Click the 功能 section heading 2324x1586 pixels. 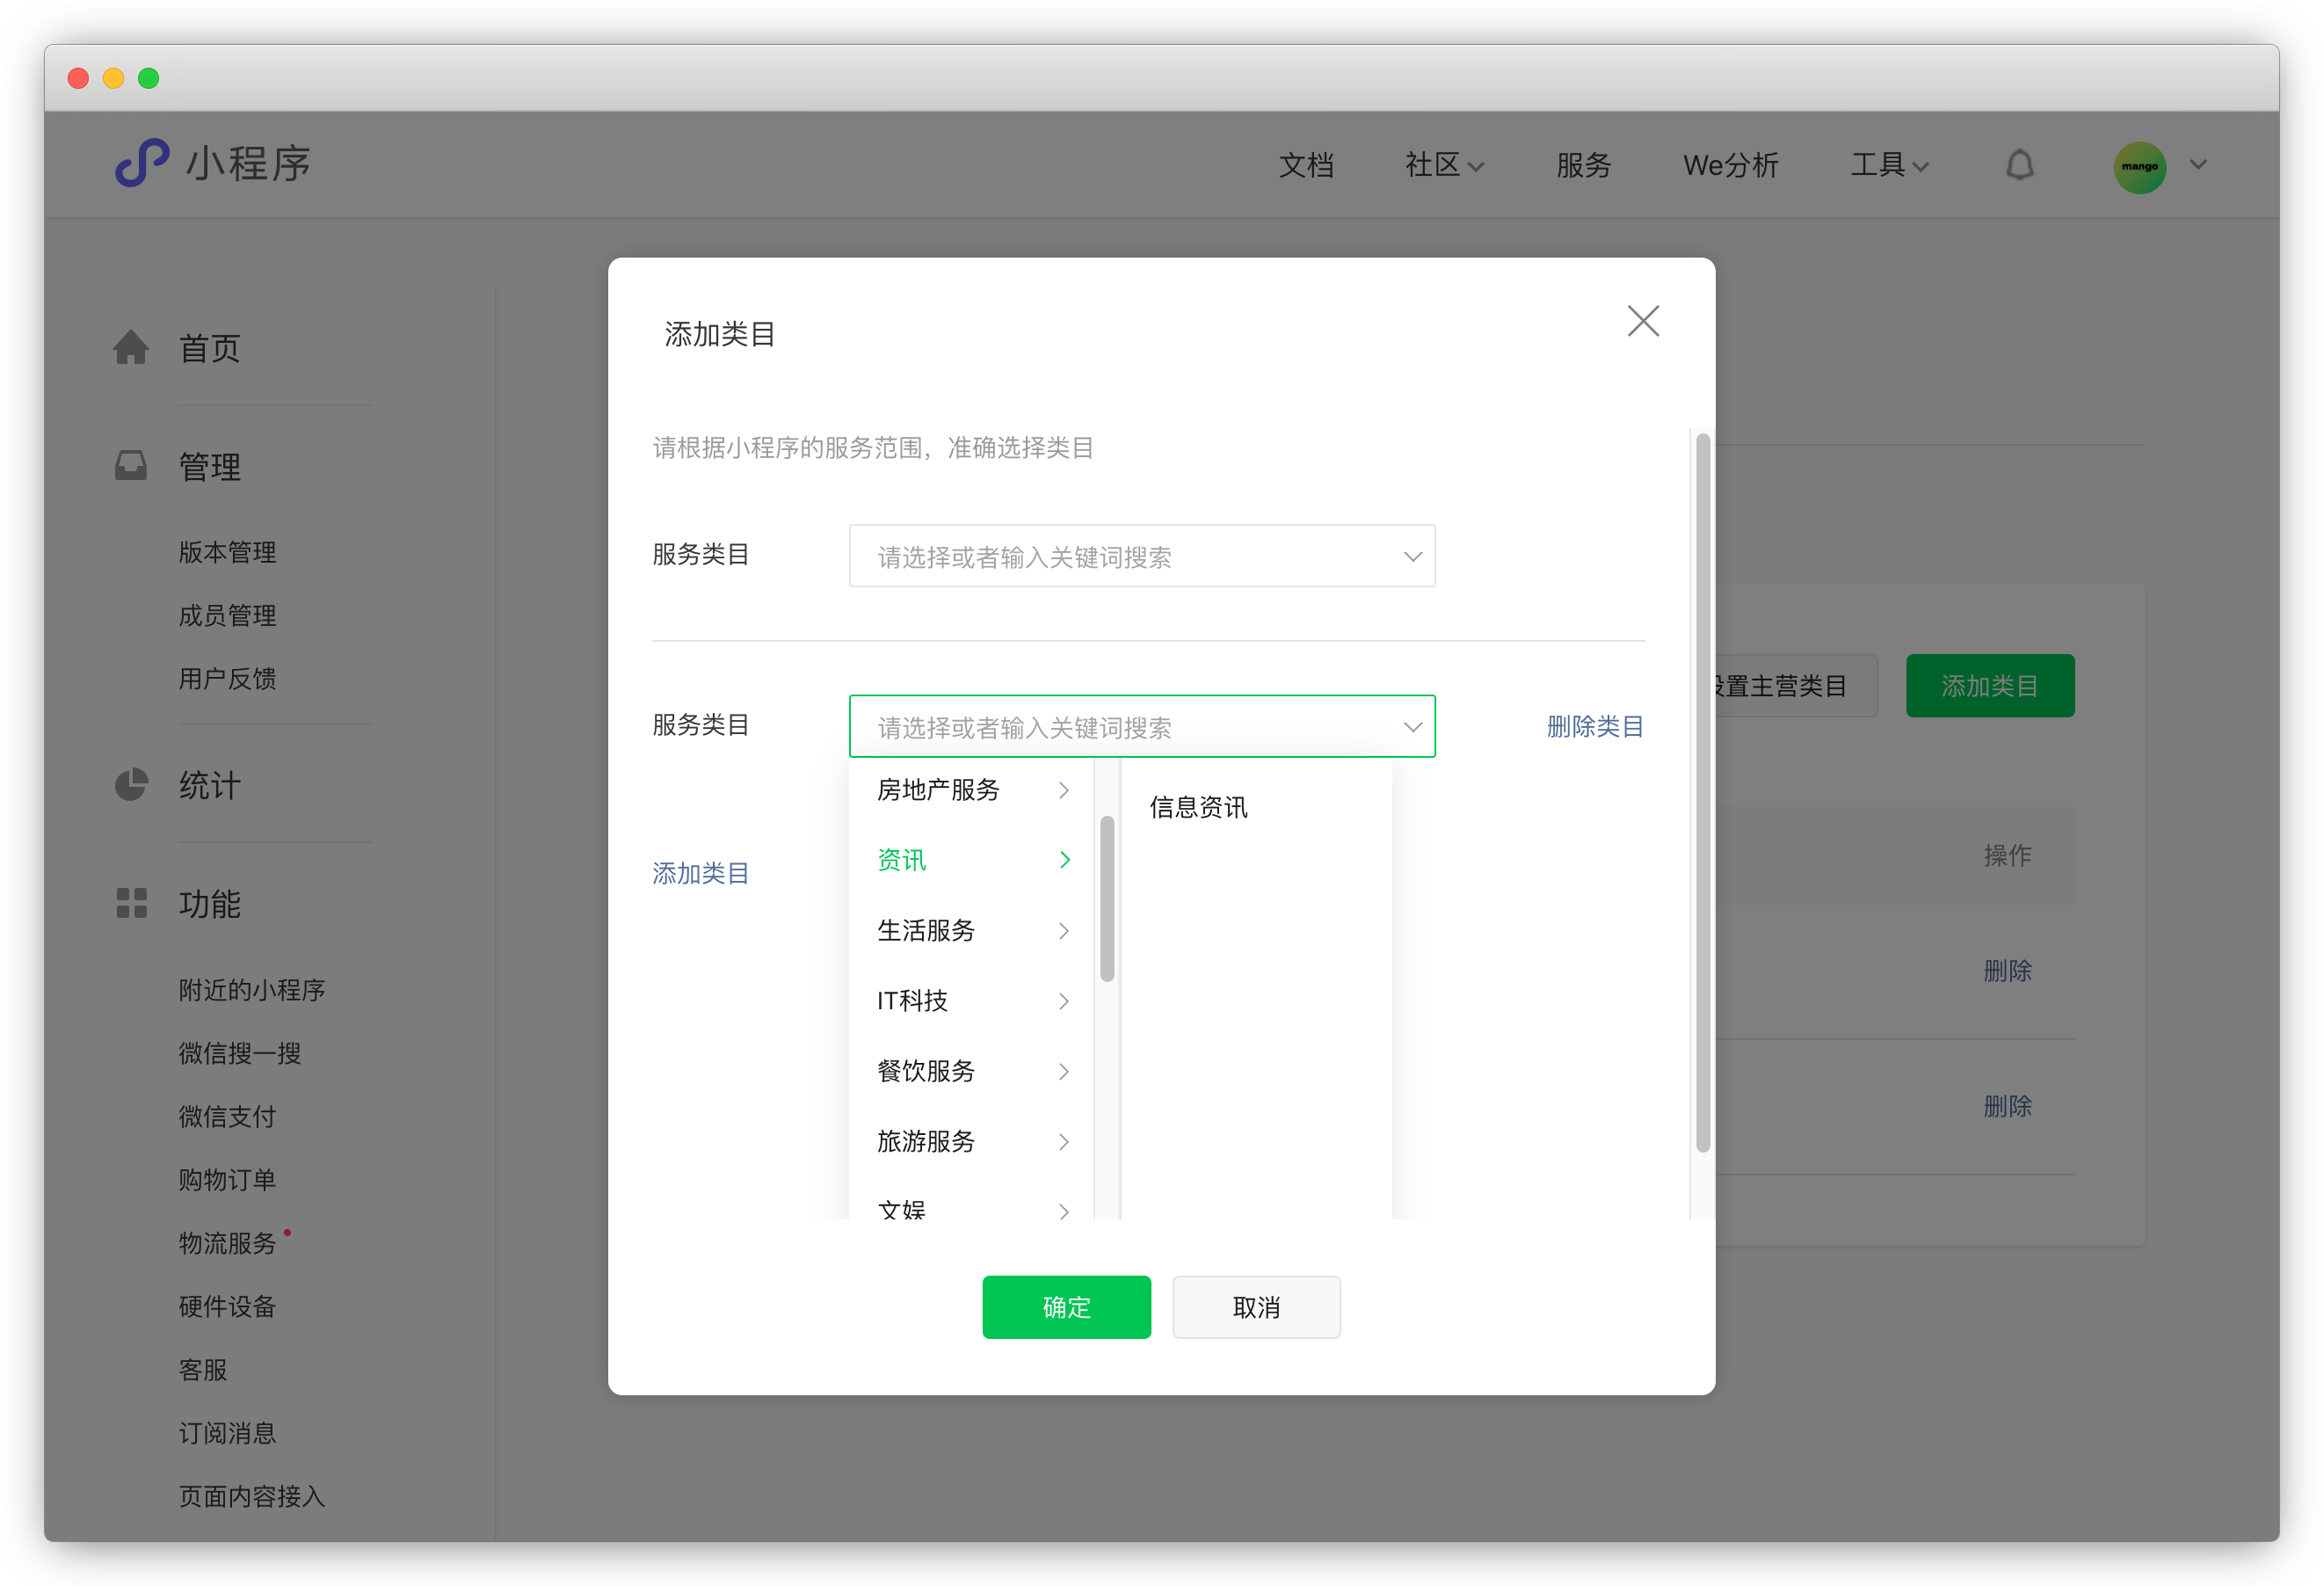point(209,904)
